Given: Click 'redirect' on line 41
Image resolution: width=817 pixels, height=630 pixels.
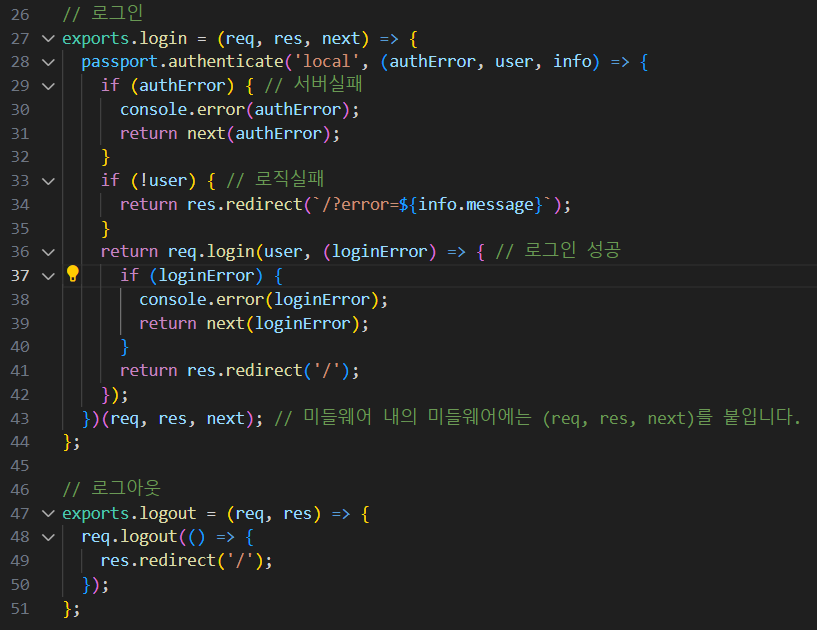Looking at the screenshot, I should pos(264,370).
